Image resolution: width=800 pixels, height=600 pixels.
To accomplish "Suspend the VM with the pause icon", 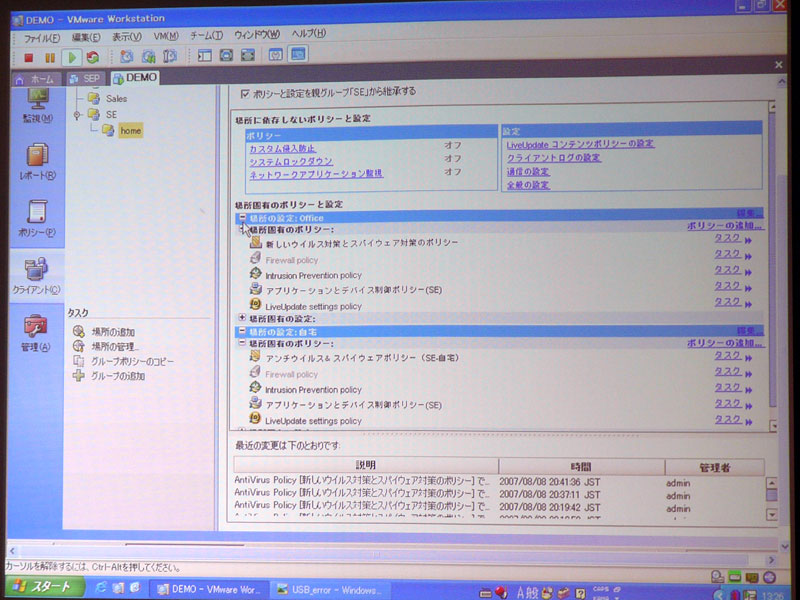I will pos(49,58).
